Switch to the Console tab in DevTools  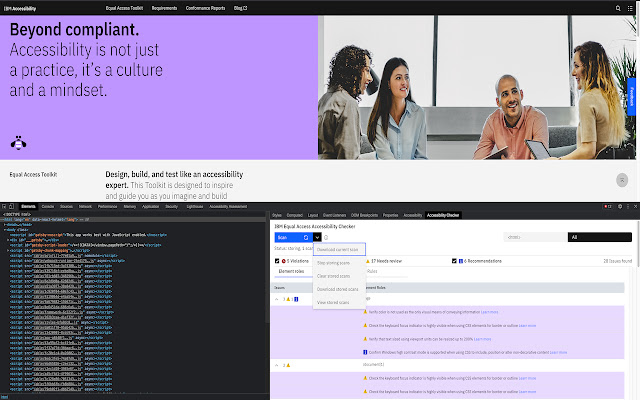[x=48, y=207]
